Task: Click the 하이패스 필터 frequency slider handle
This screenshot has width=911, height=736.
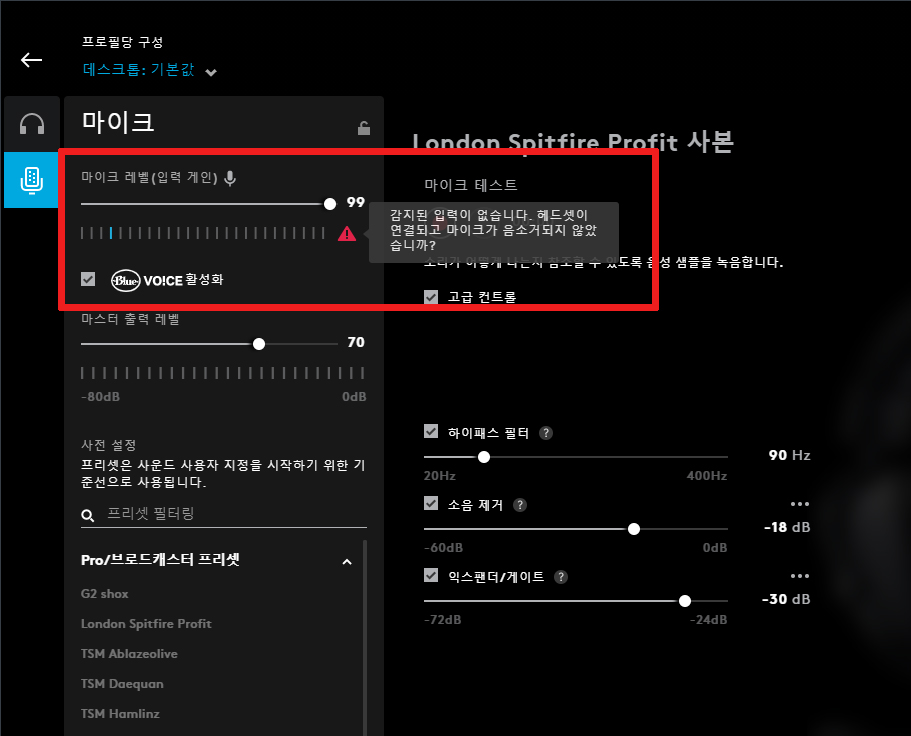Action: coord(484,457)
